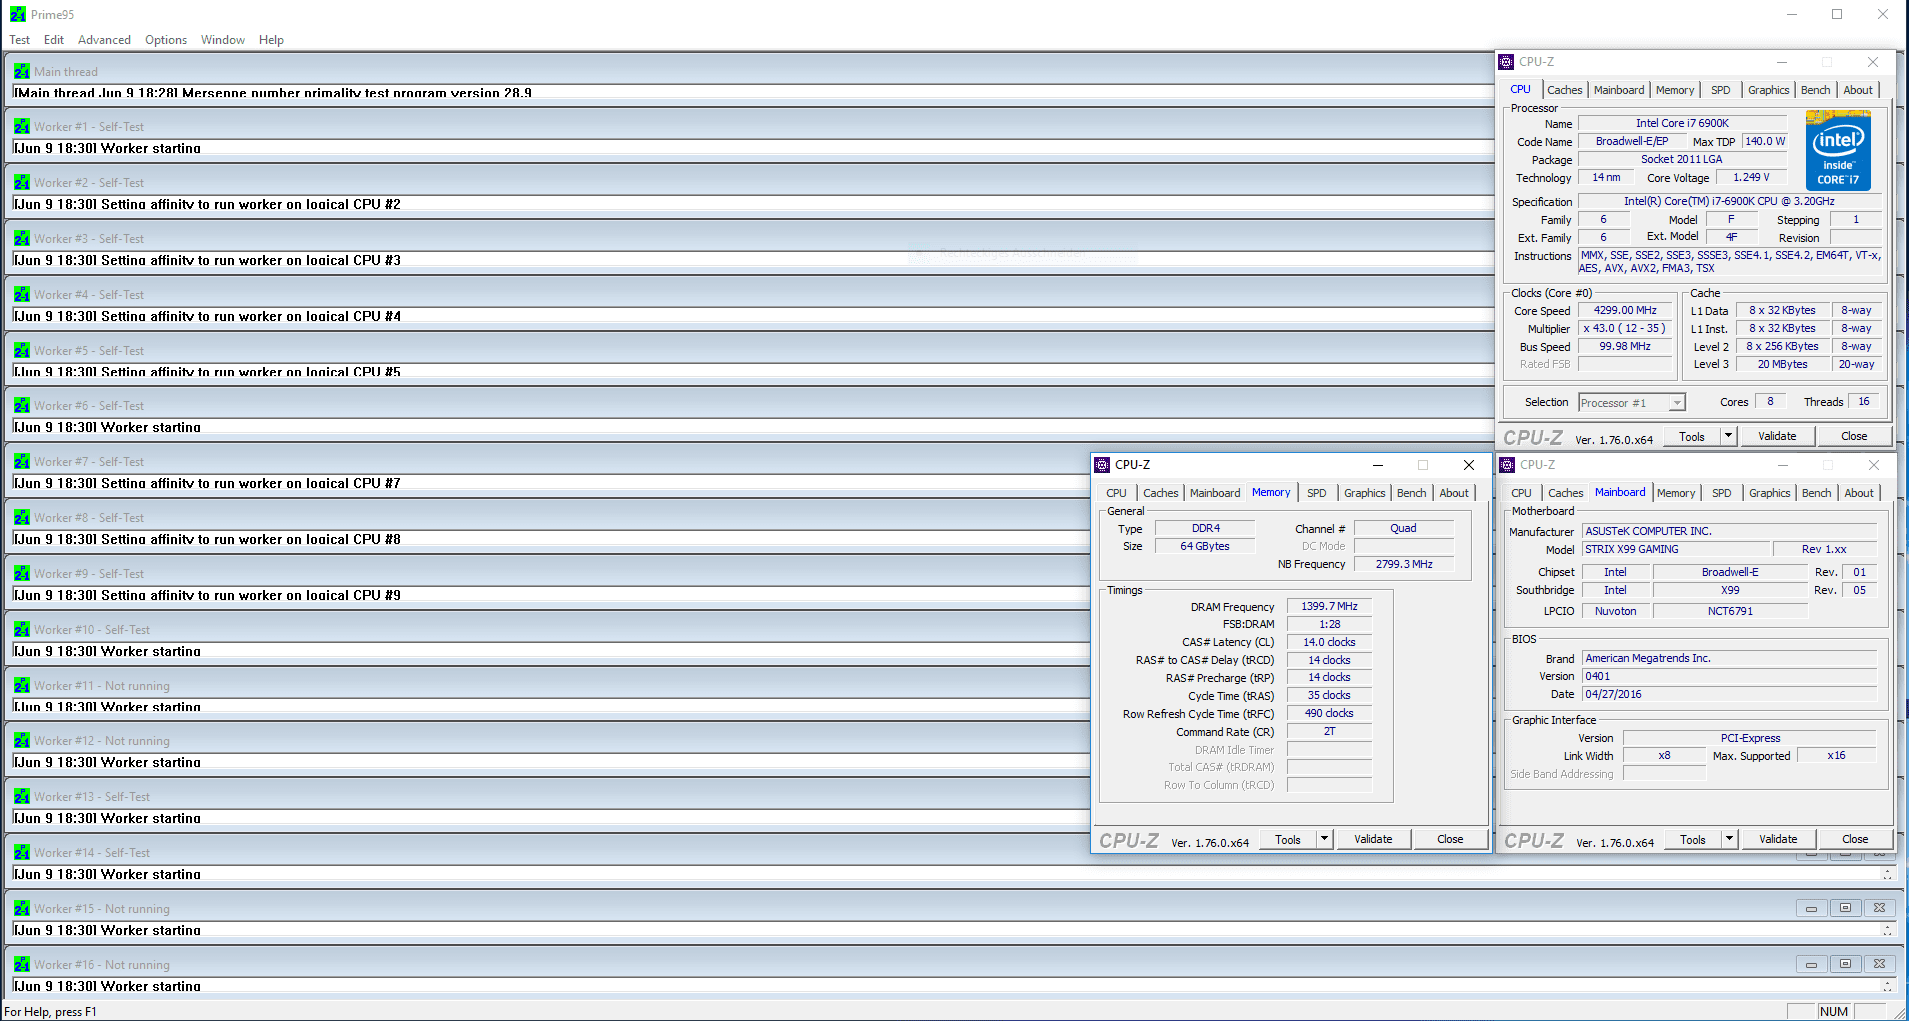Click the Worker #8 Self-Test window icon

[22, 518]
